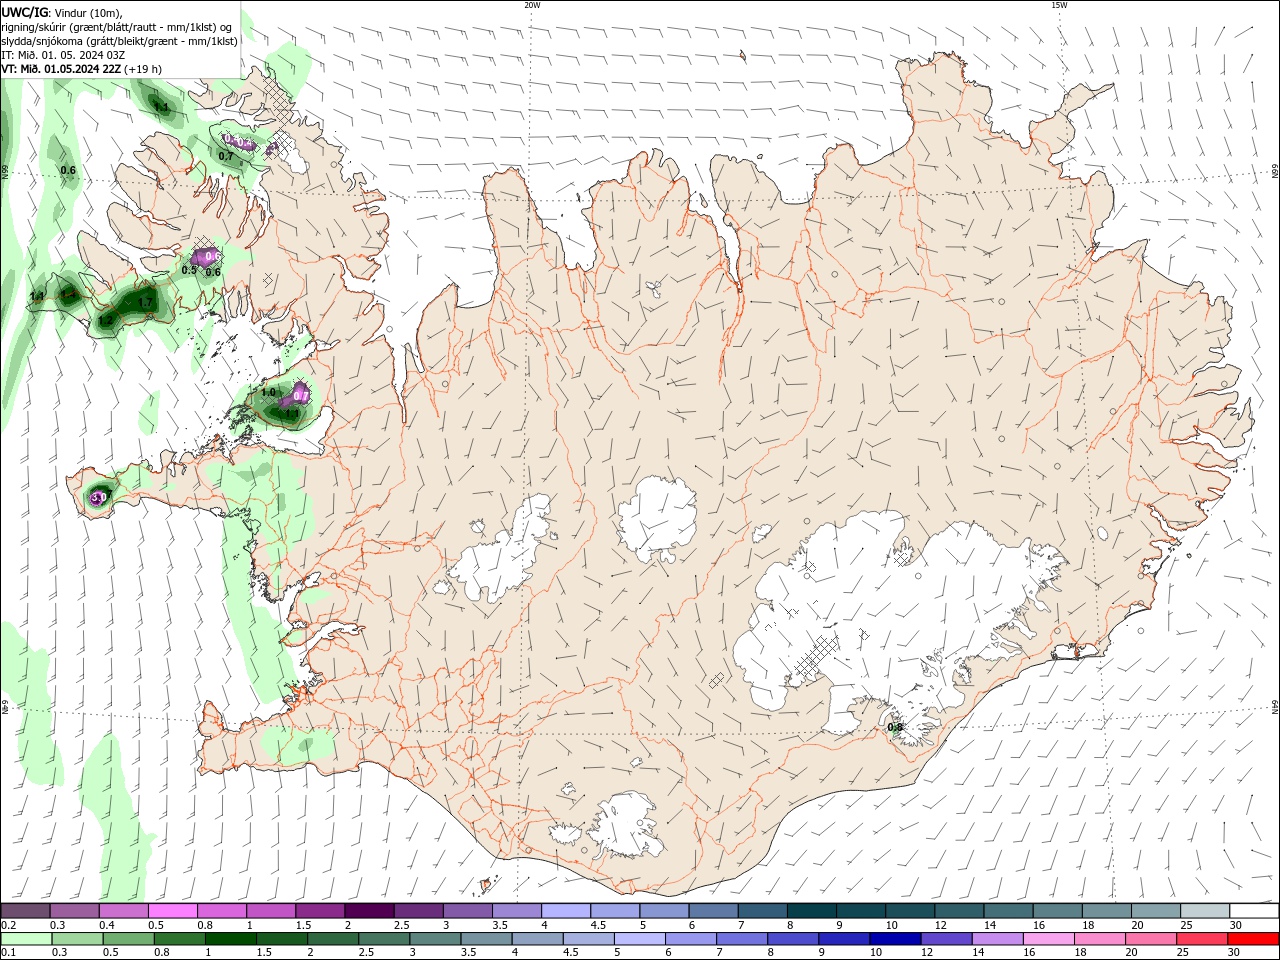Screen dimensions: 1280x960
Task: Select the 'rigning/skúrir' legend description line
Action: (117, 27)
